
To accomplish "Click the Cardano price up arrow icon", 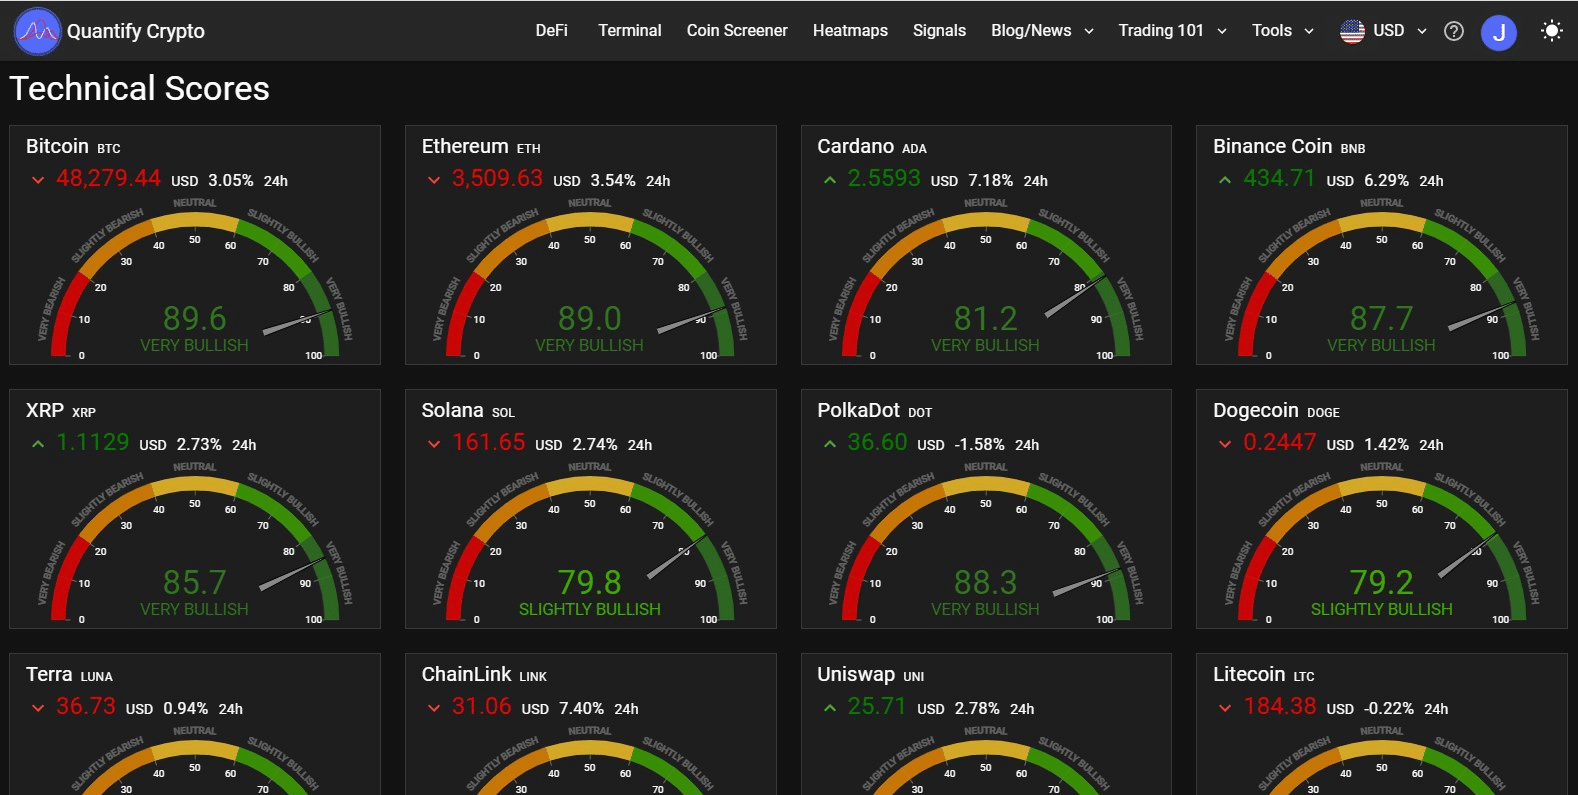I will [x=829, y=180].
